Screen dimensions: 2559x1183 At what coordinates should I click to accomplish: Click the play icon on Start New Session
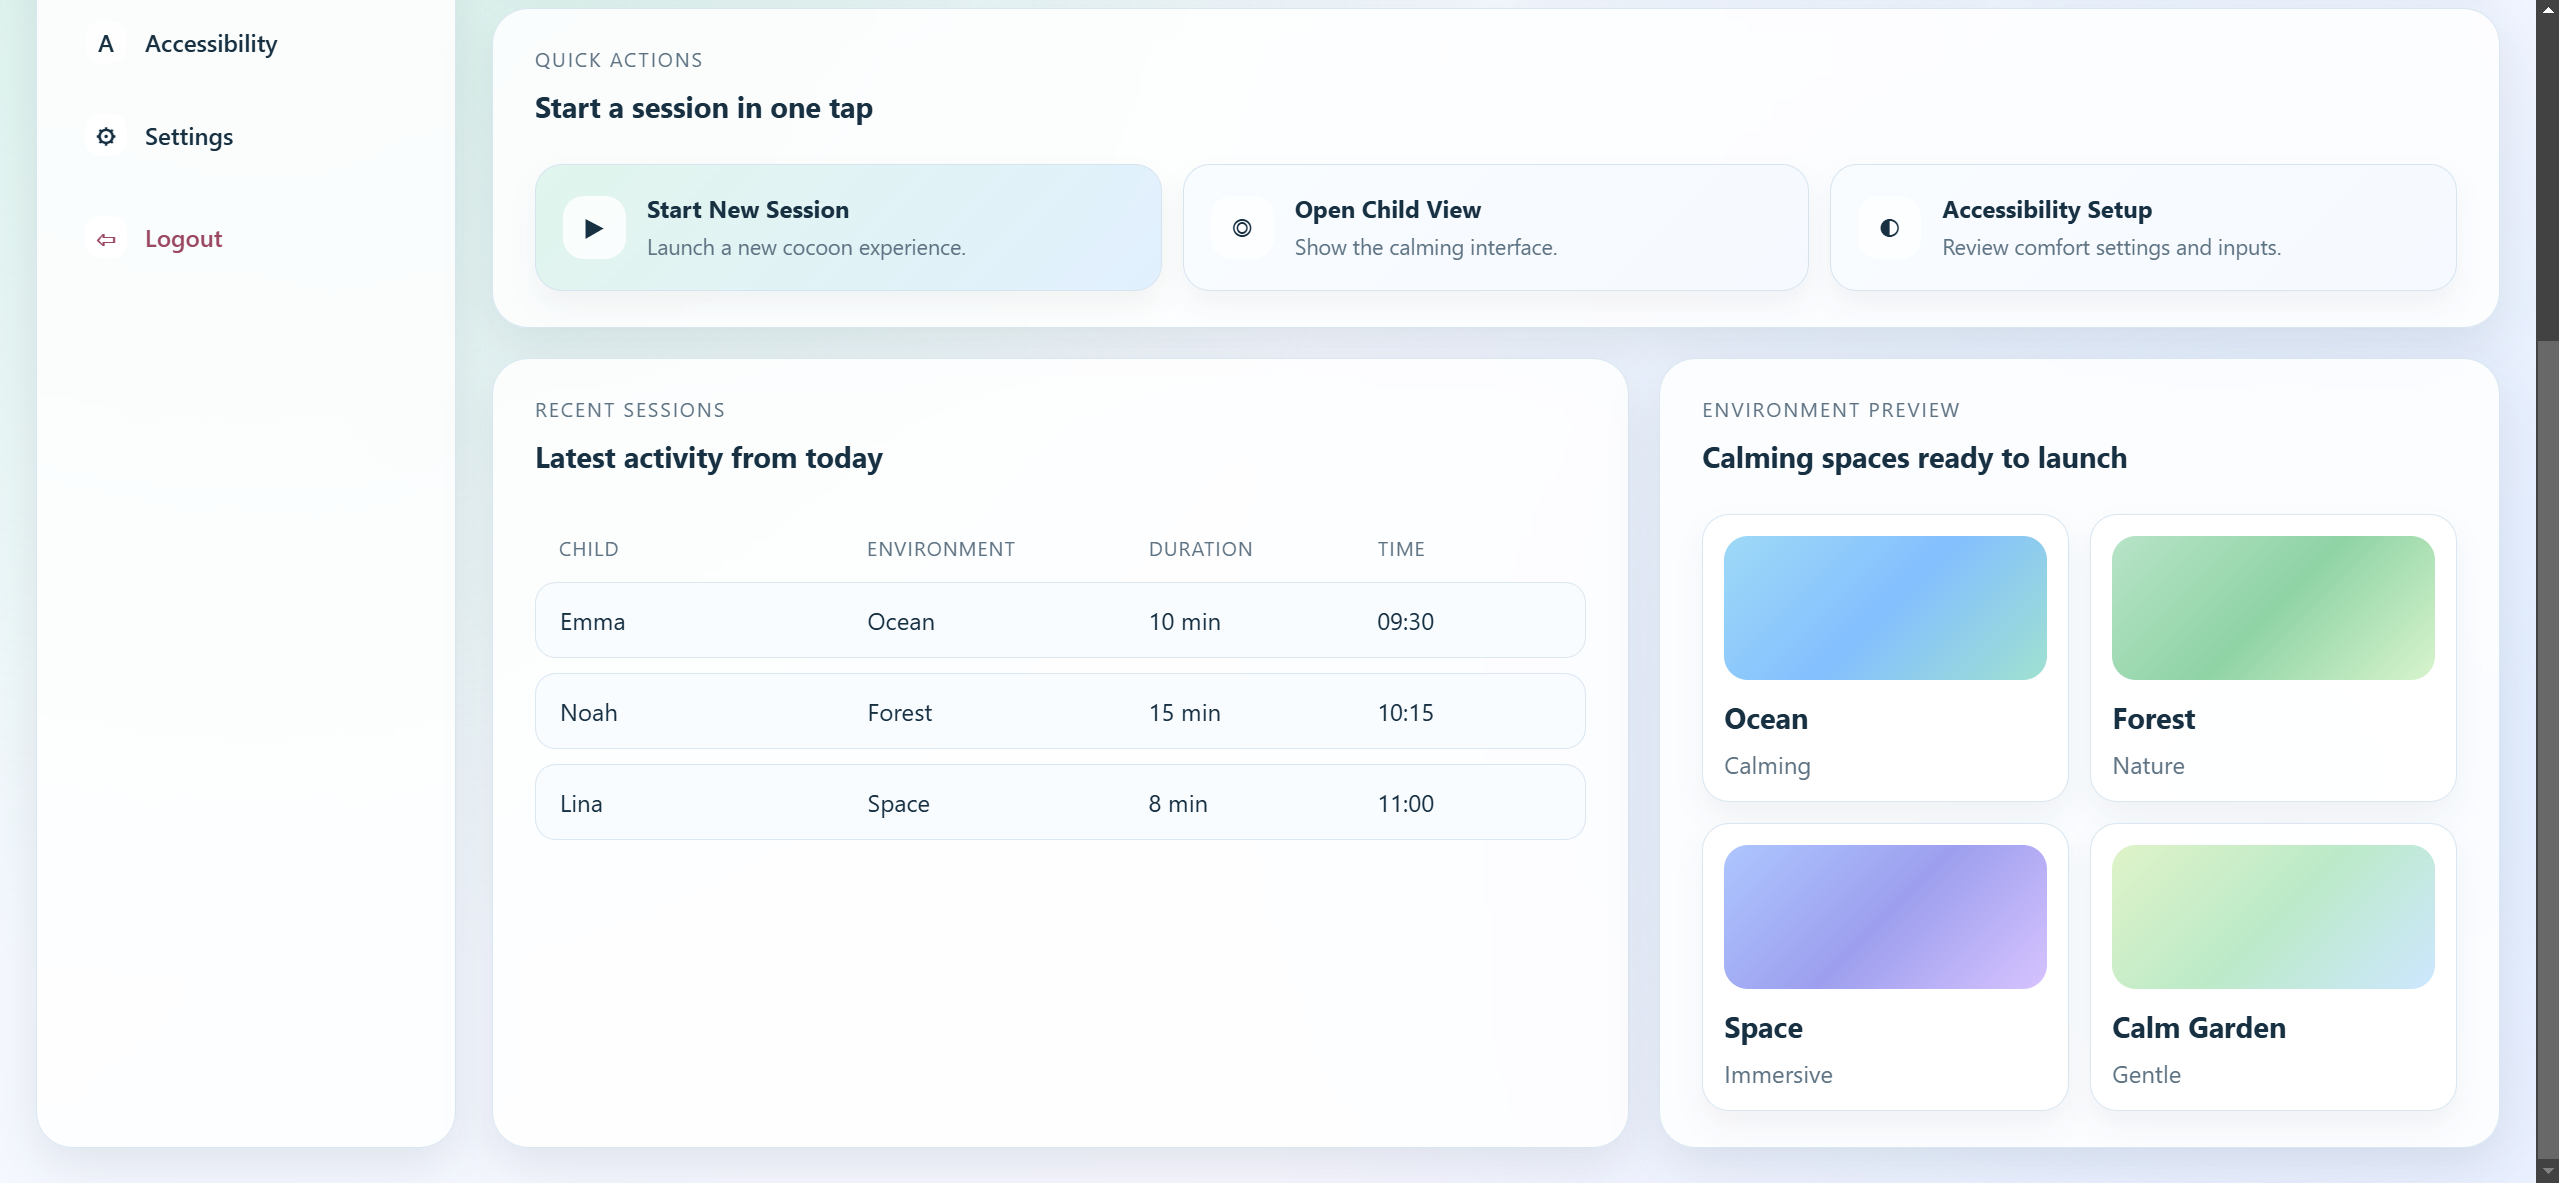594,228
